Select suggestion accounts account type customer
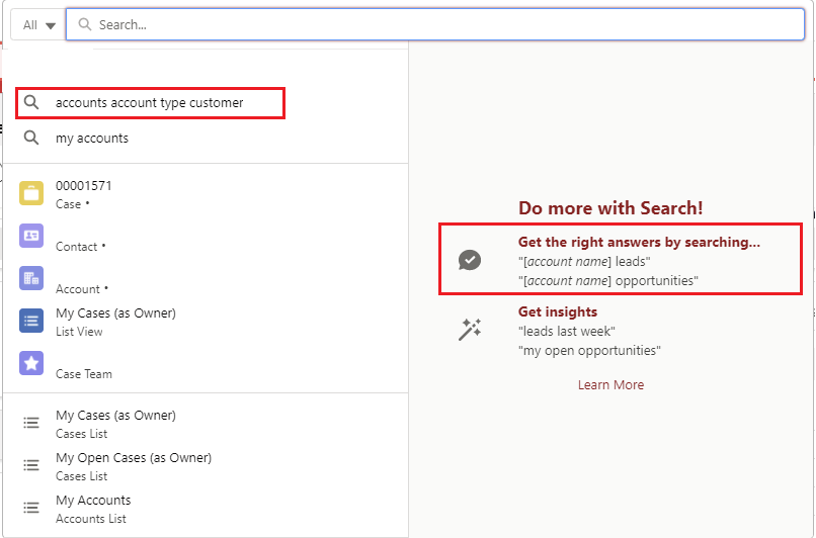816x538 pixels. (x=150, y=103)
